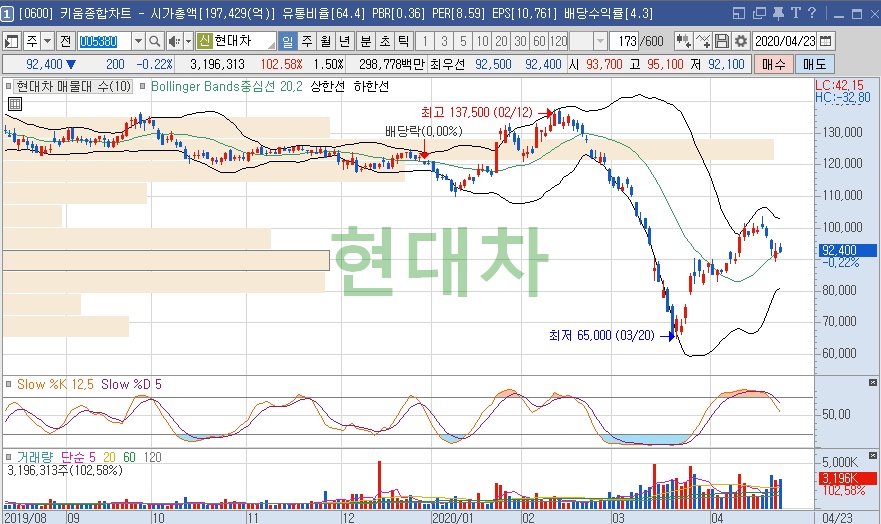Click the 현대차 stock name box corner
Screen dimensions: 881x524
pos(273,45)
